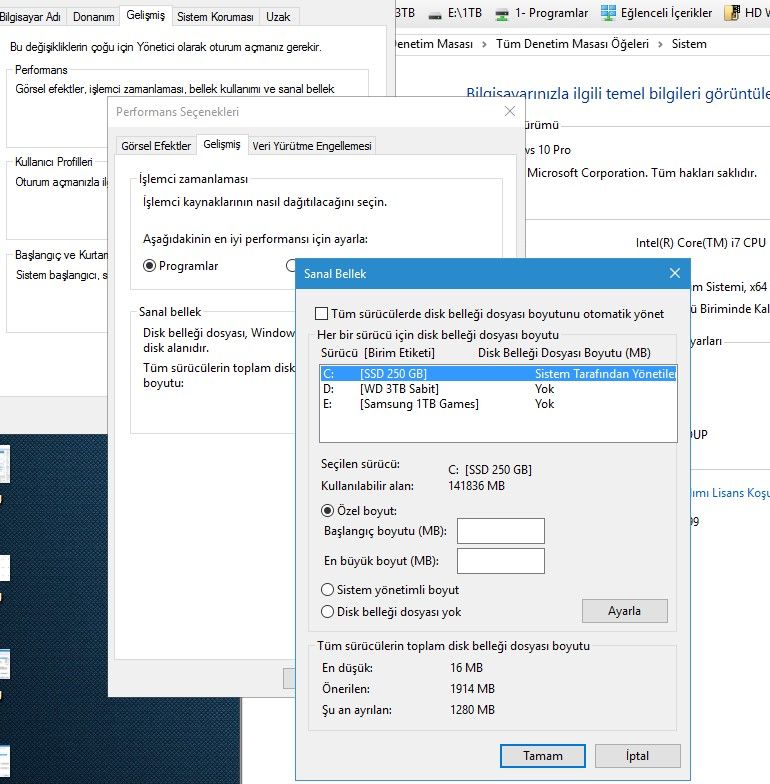The height and width of the screenshot is (784, 770).
Task: Expand breadcrumb chevron after Denetim Masası
Action: click(x=484, y=44)
